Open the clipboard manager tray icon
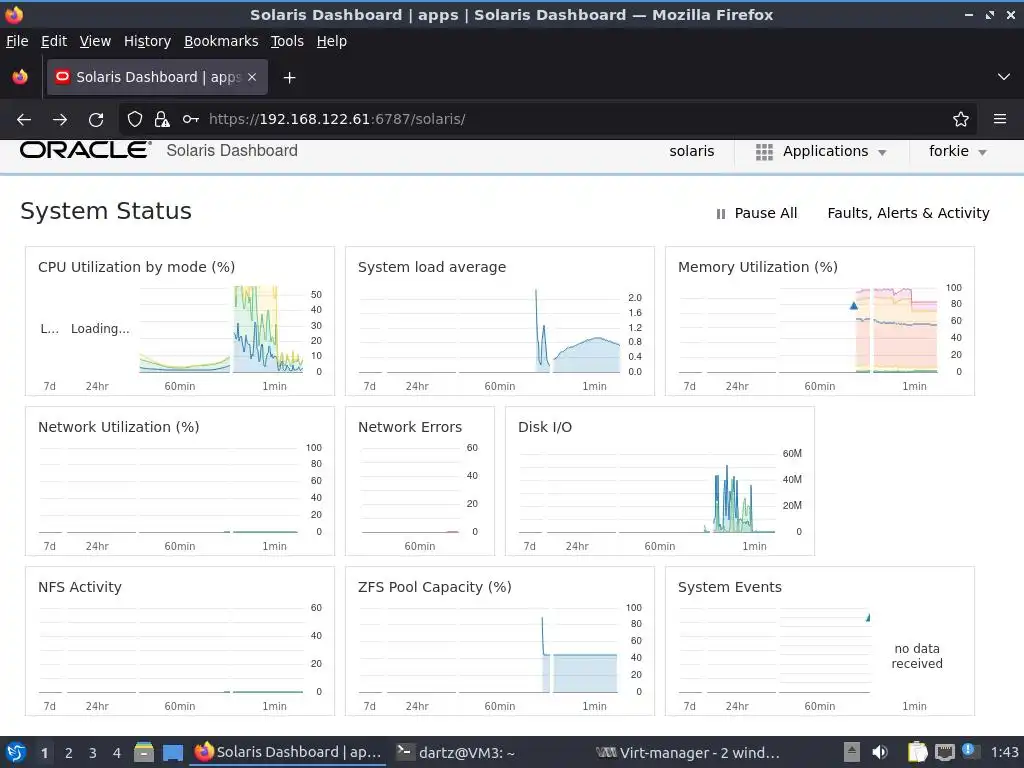Viewport: 1024px width, 768px height. click(918, 752)
